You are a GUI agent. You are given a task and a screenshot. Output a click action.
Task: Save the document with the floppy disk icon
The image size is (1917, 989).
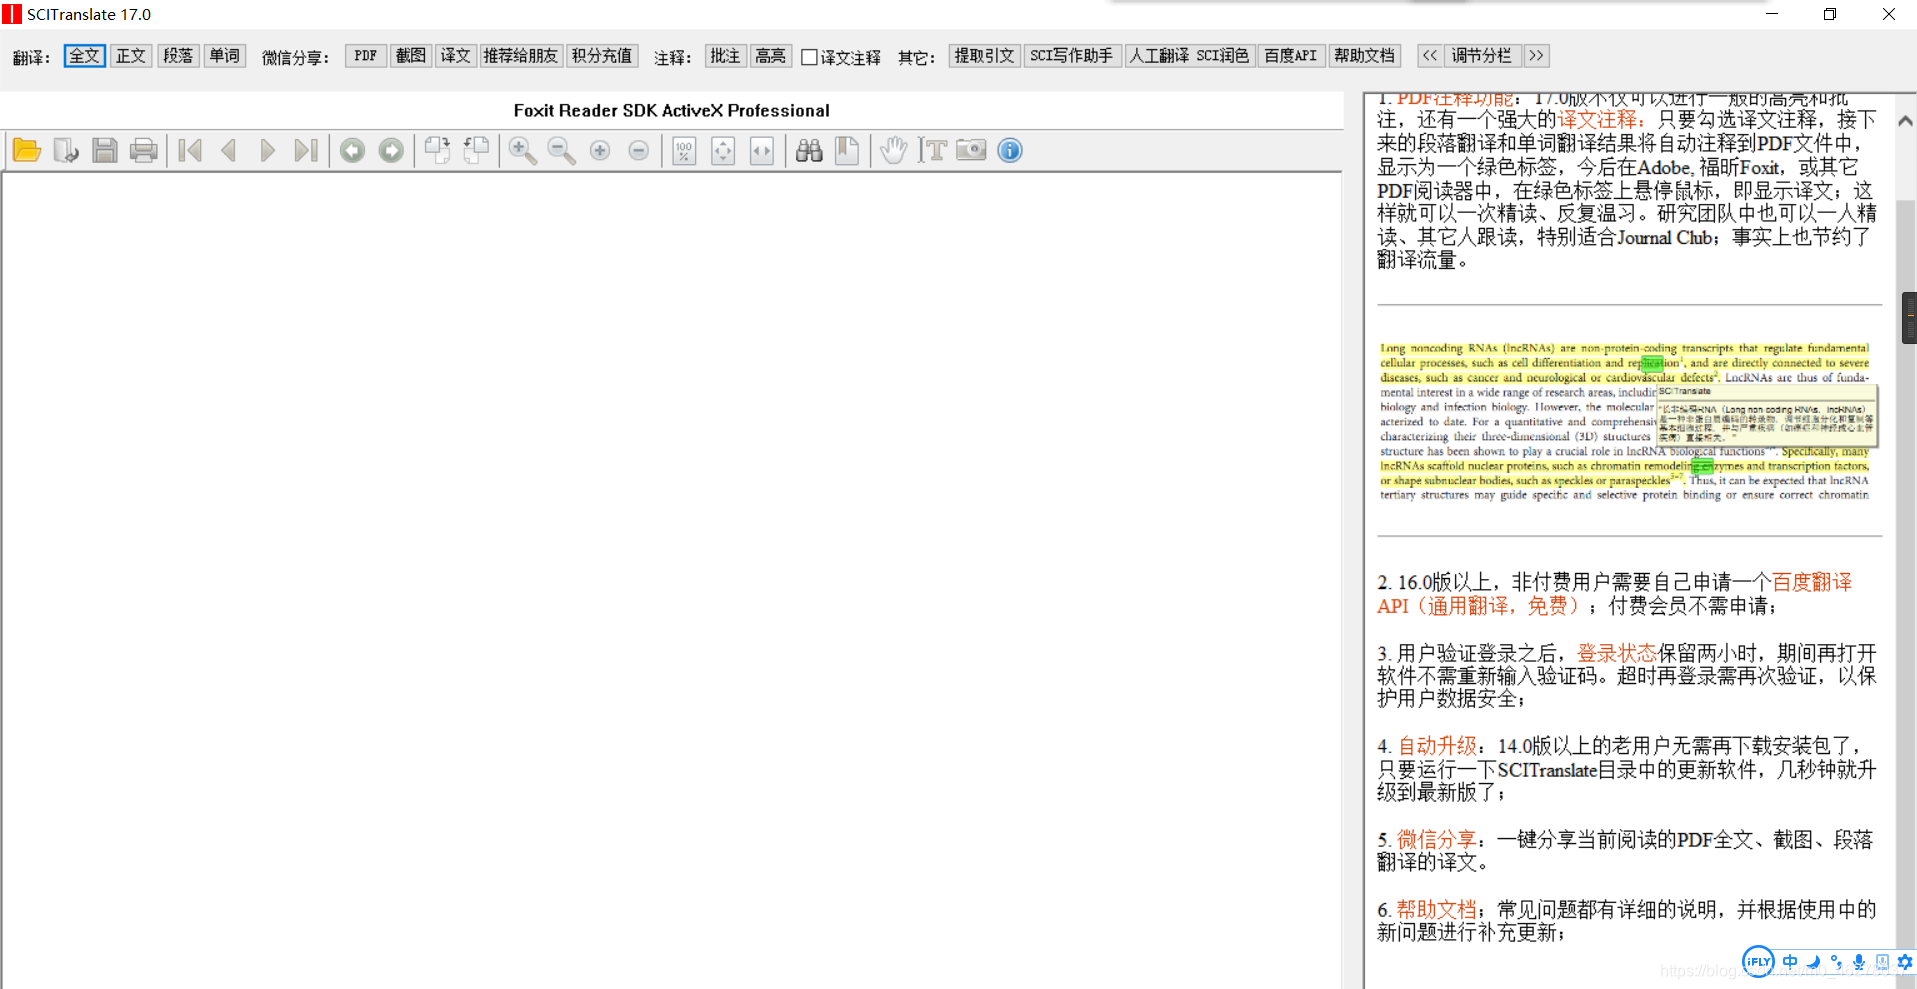(105, 151)
